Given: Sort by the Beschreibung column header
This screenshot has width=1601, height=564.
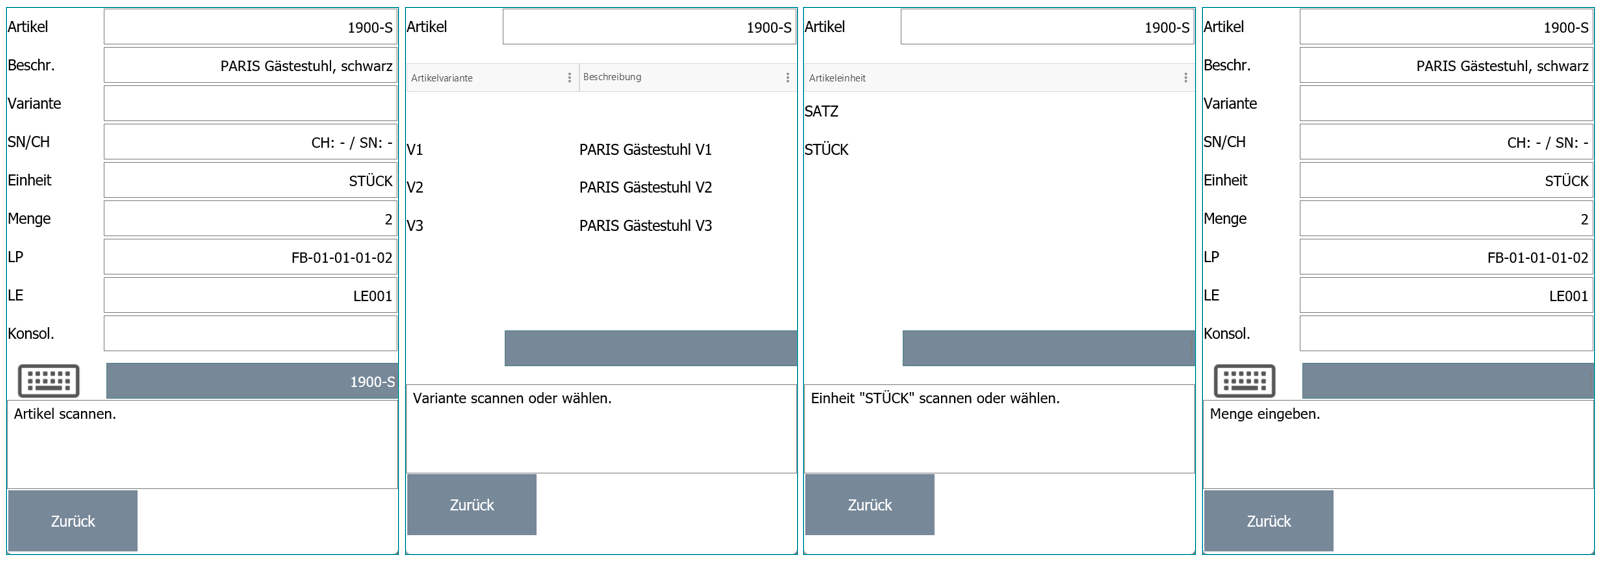Looking at the screenshot, I should pyautogui.click(x=680, y=78).
